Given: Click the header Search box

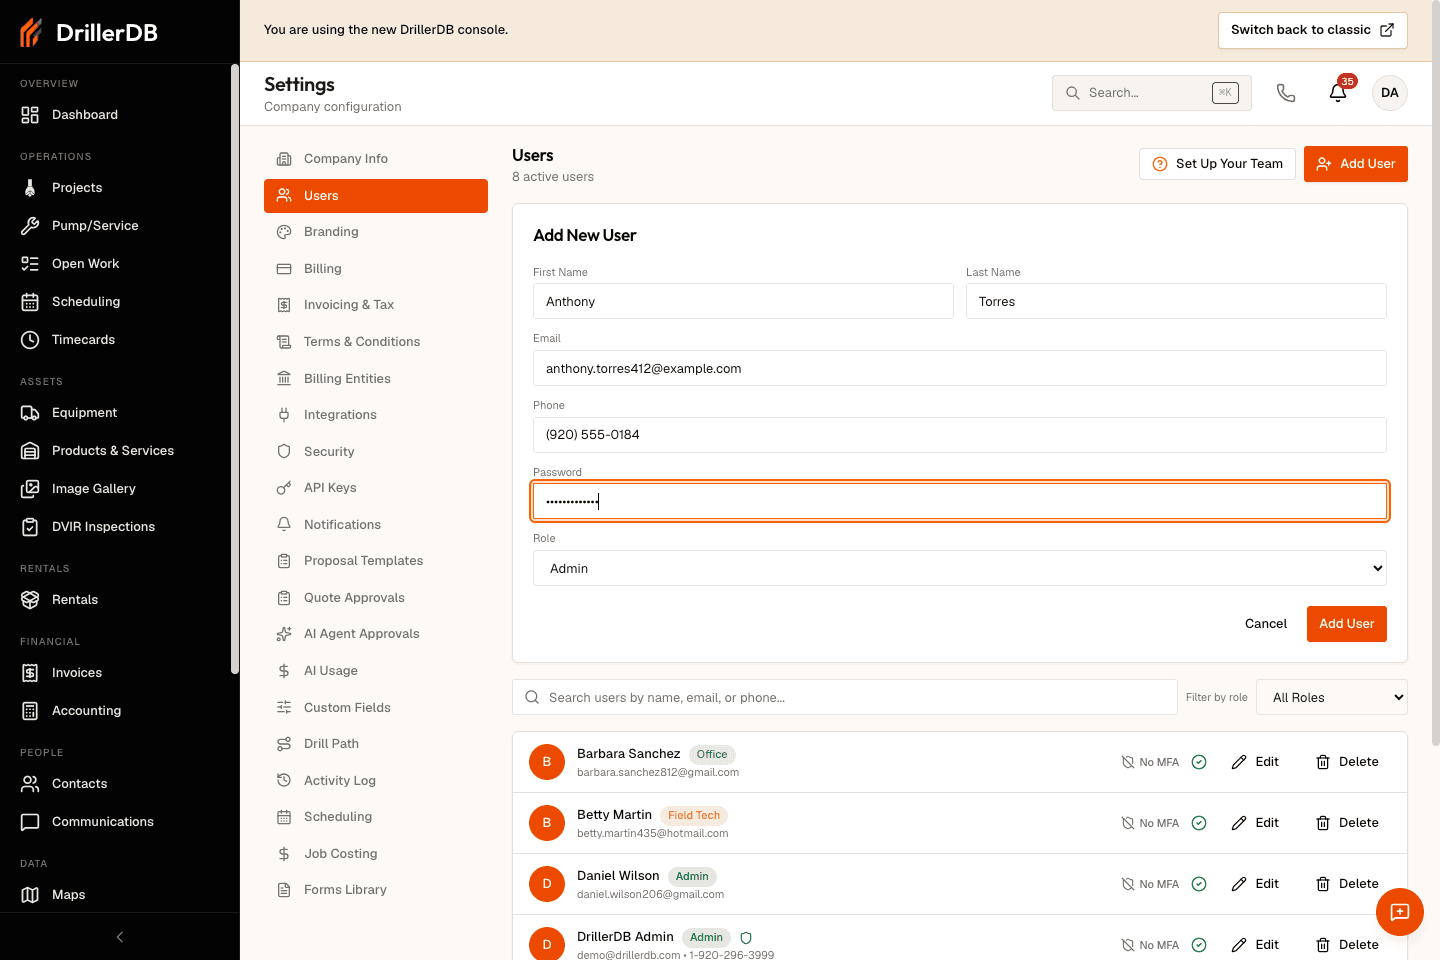Looking at the screenshot, I should pyautogui.click(x=1151, y=93).
